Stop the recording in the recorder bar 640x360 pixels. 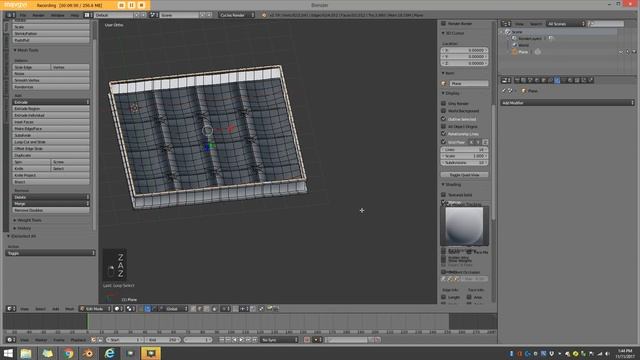pyautogui.click(x=141, y=5)
